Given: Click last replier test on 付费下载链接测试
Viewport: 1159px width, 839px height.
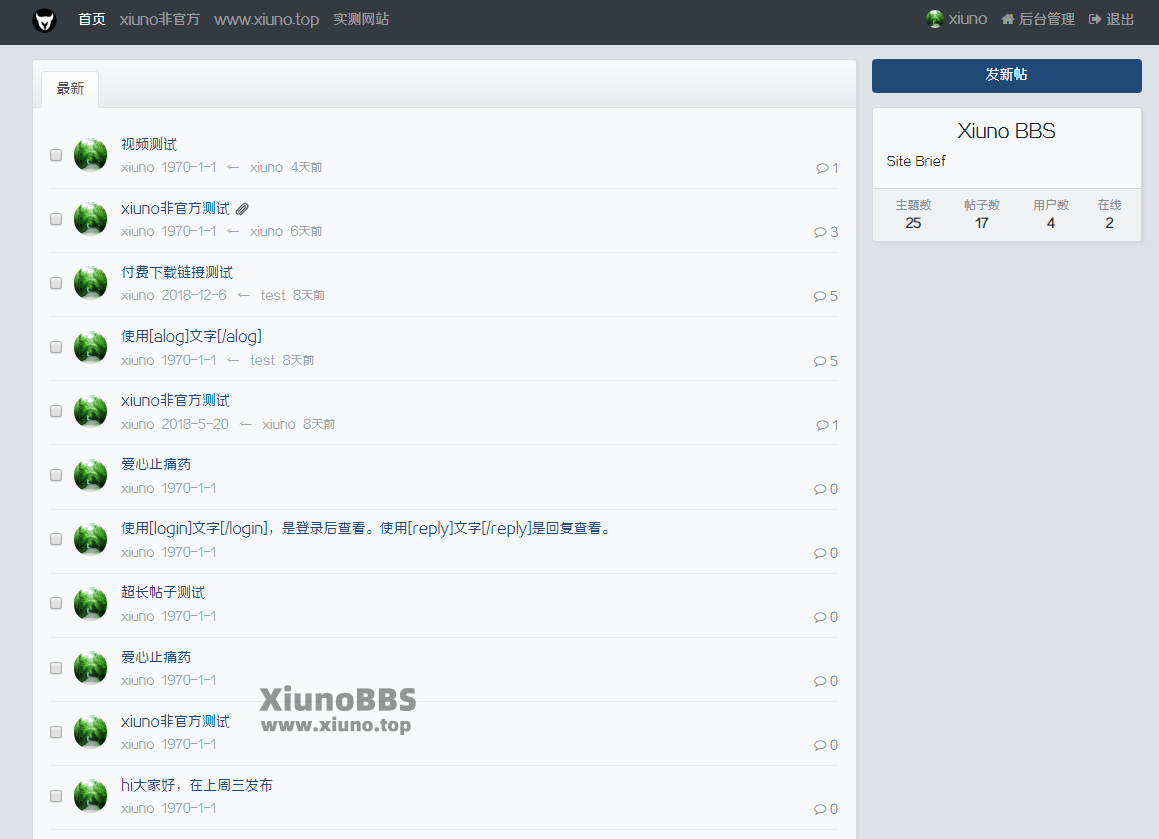Looking at the screenshot, I should tap(273, 296).
